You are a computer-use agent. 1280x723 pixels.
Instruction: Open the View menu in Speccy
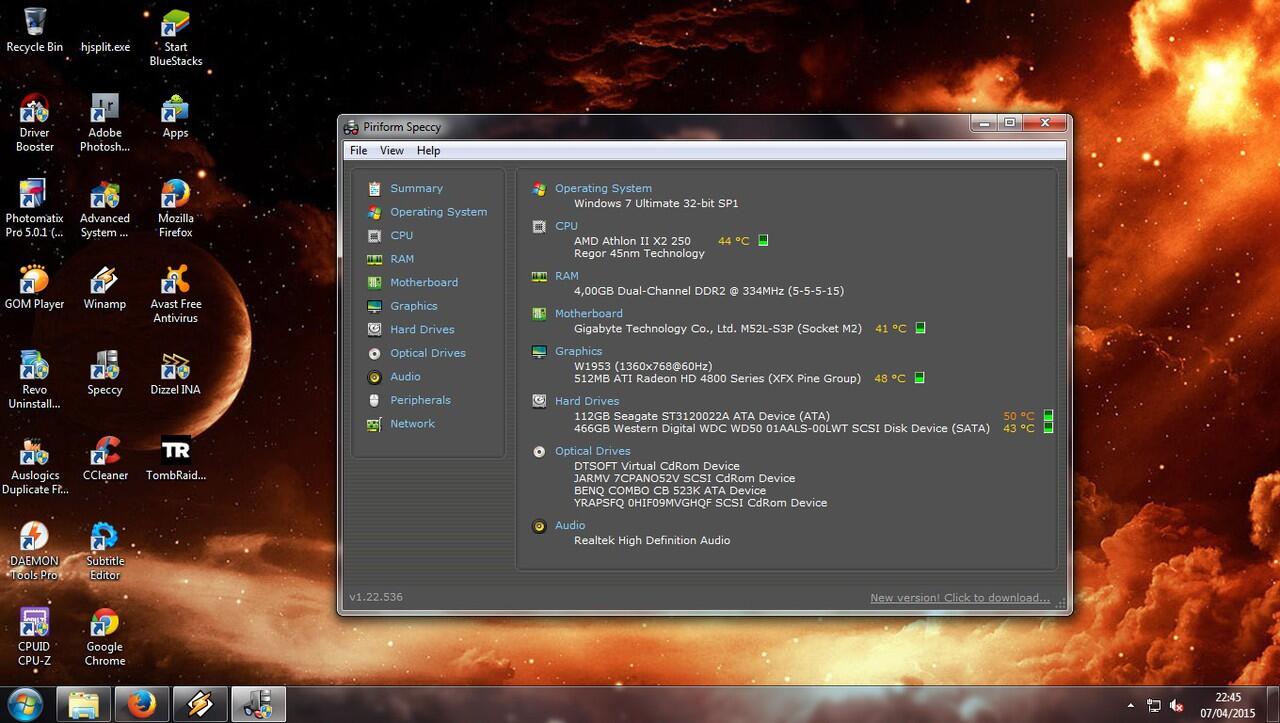(392, 151)
